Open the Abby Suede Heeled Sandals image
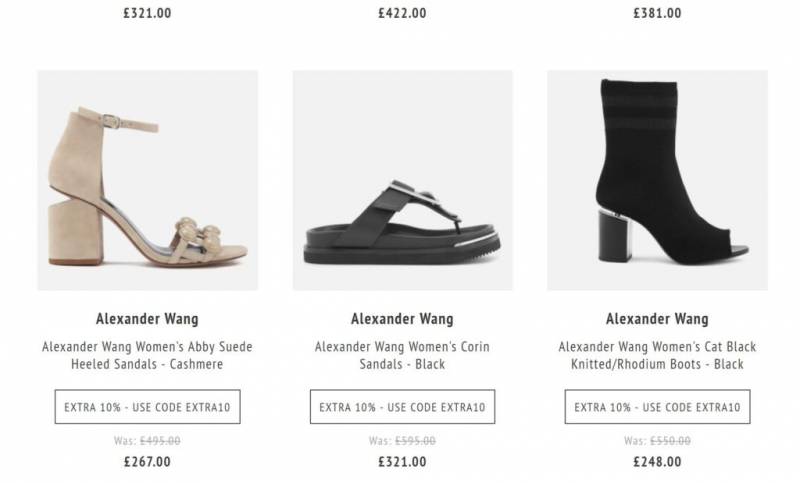The height and width of the screenshot is (483, 800). [147, 180]
